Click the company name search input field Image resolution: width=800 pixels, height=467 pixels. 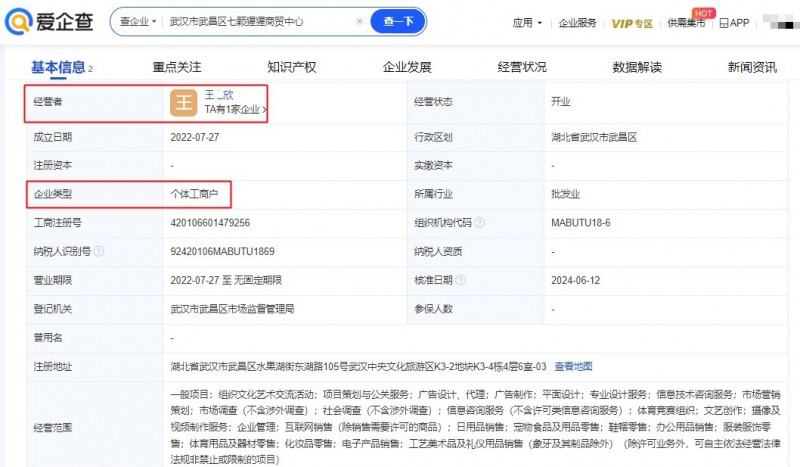coord(258,21)
